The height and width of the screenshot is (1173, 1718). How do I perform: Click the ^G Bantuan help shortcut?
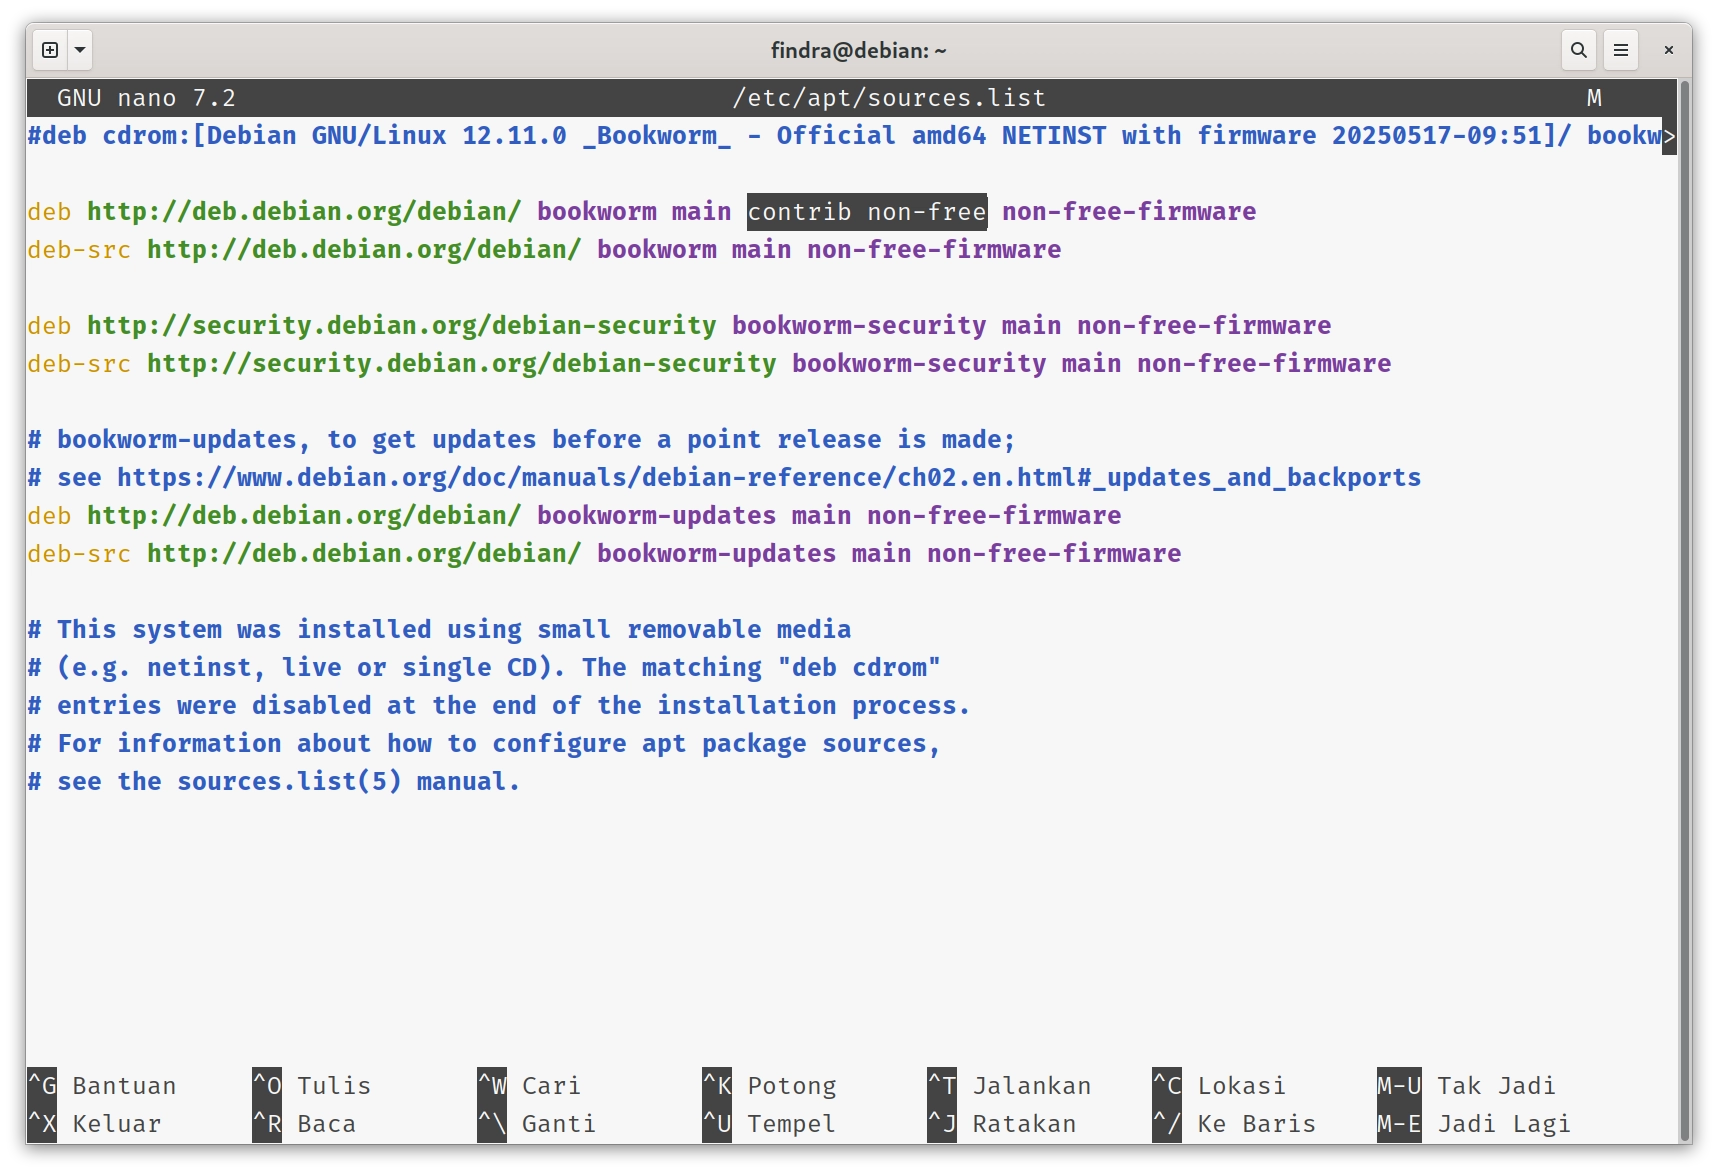[x=102, y=1086]
